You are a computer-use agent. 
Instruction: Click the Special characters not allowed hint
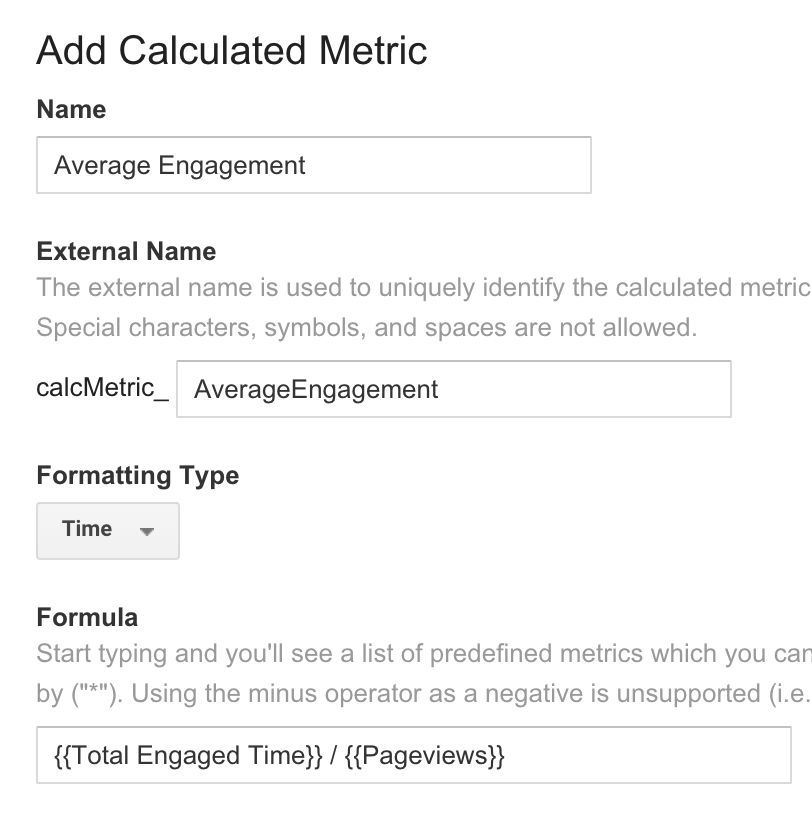(367, 328)
